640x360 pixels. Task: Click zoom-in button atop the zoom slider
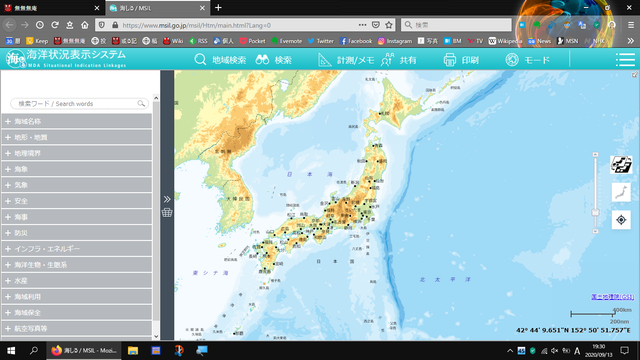pyautogui.click(x=596, y=155)
